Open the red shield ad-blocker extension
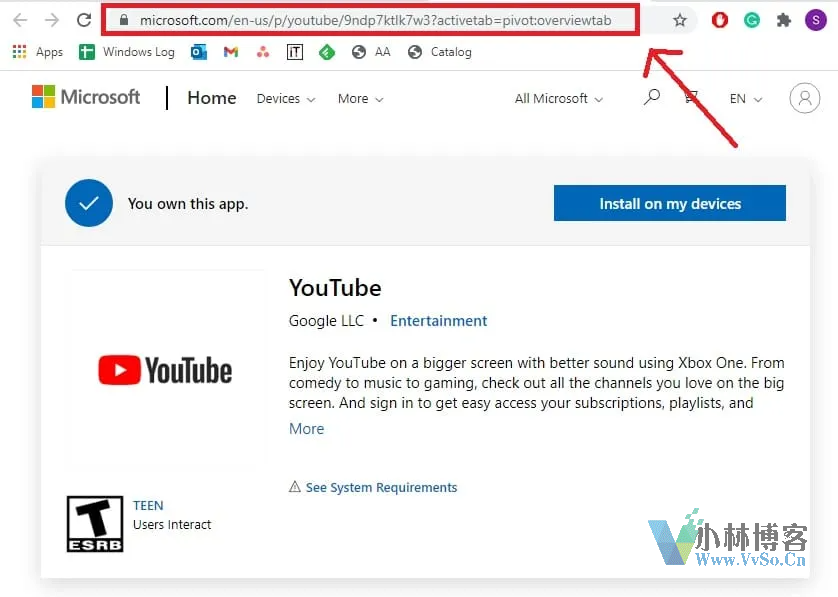The image size is (838, 597). 720,20
